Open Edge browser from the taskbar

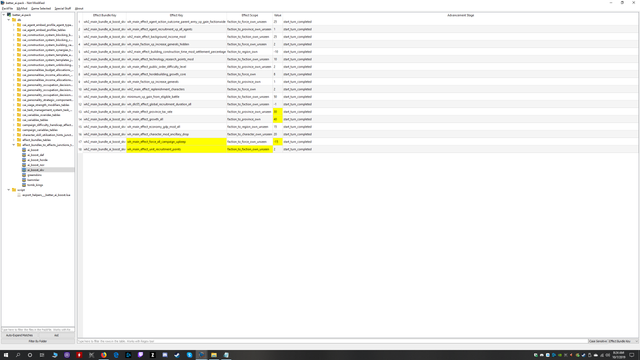click(x=116, y=355)
